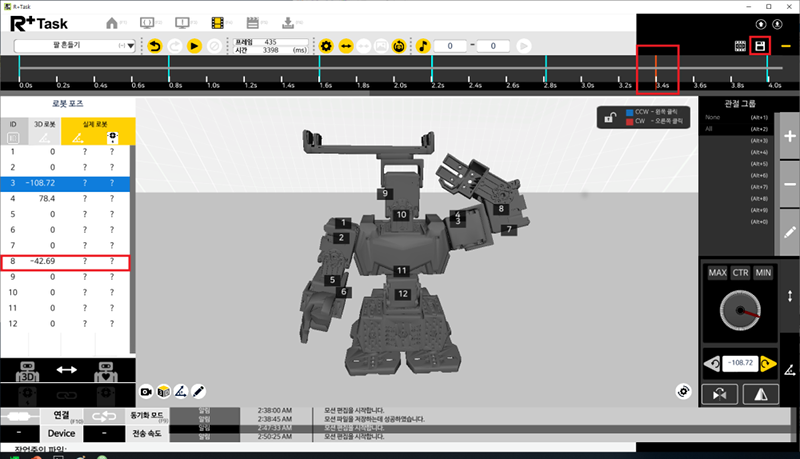The image size is (800, 459).
Task: Click the music note icon
Action: pyautogui.click(x=423, y=46)
